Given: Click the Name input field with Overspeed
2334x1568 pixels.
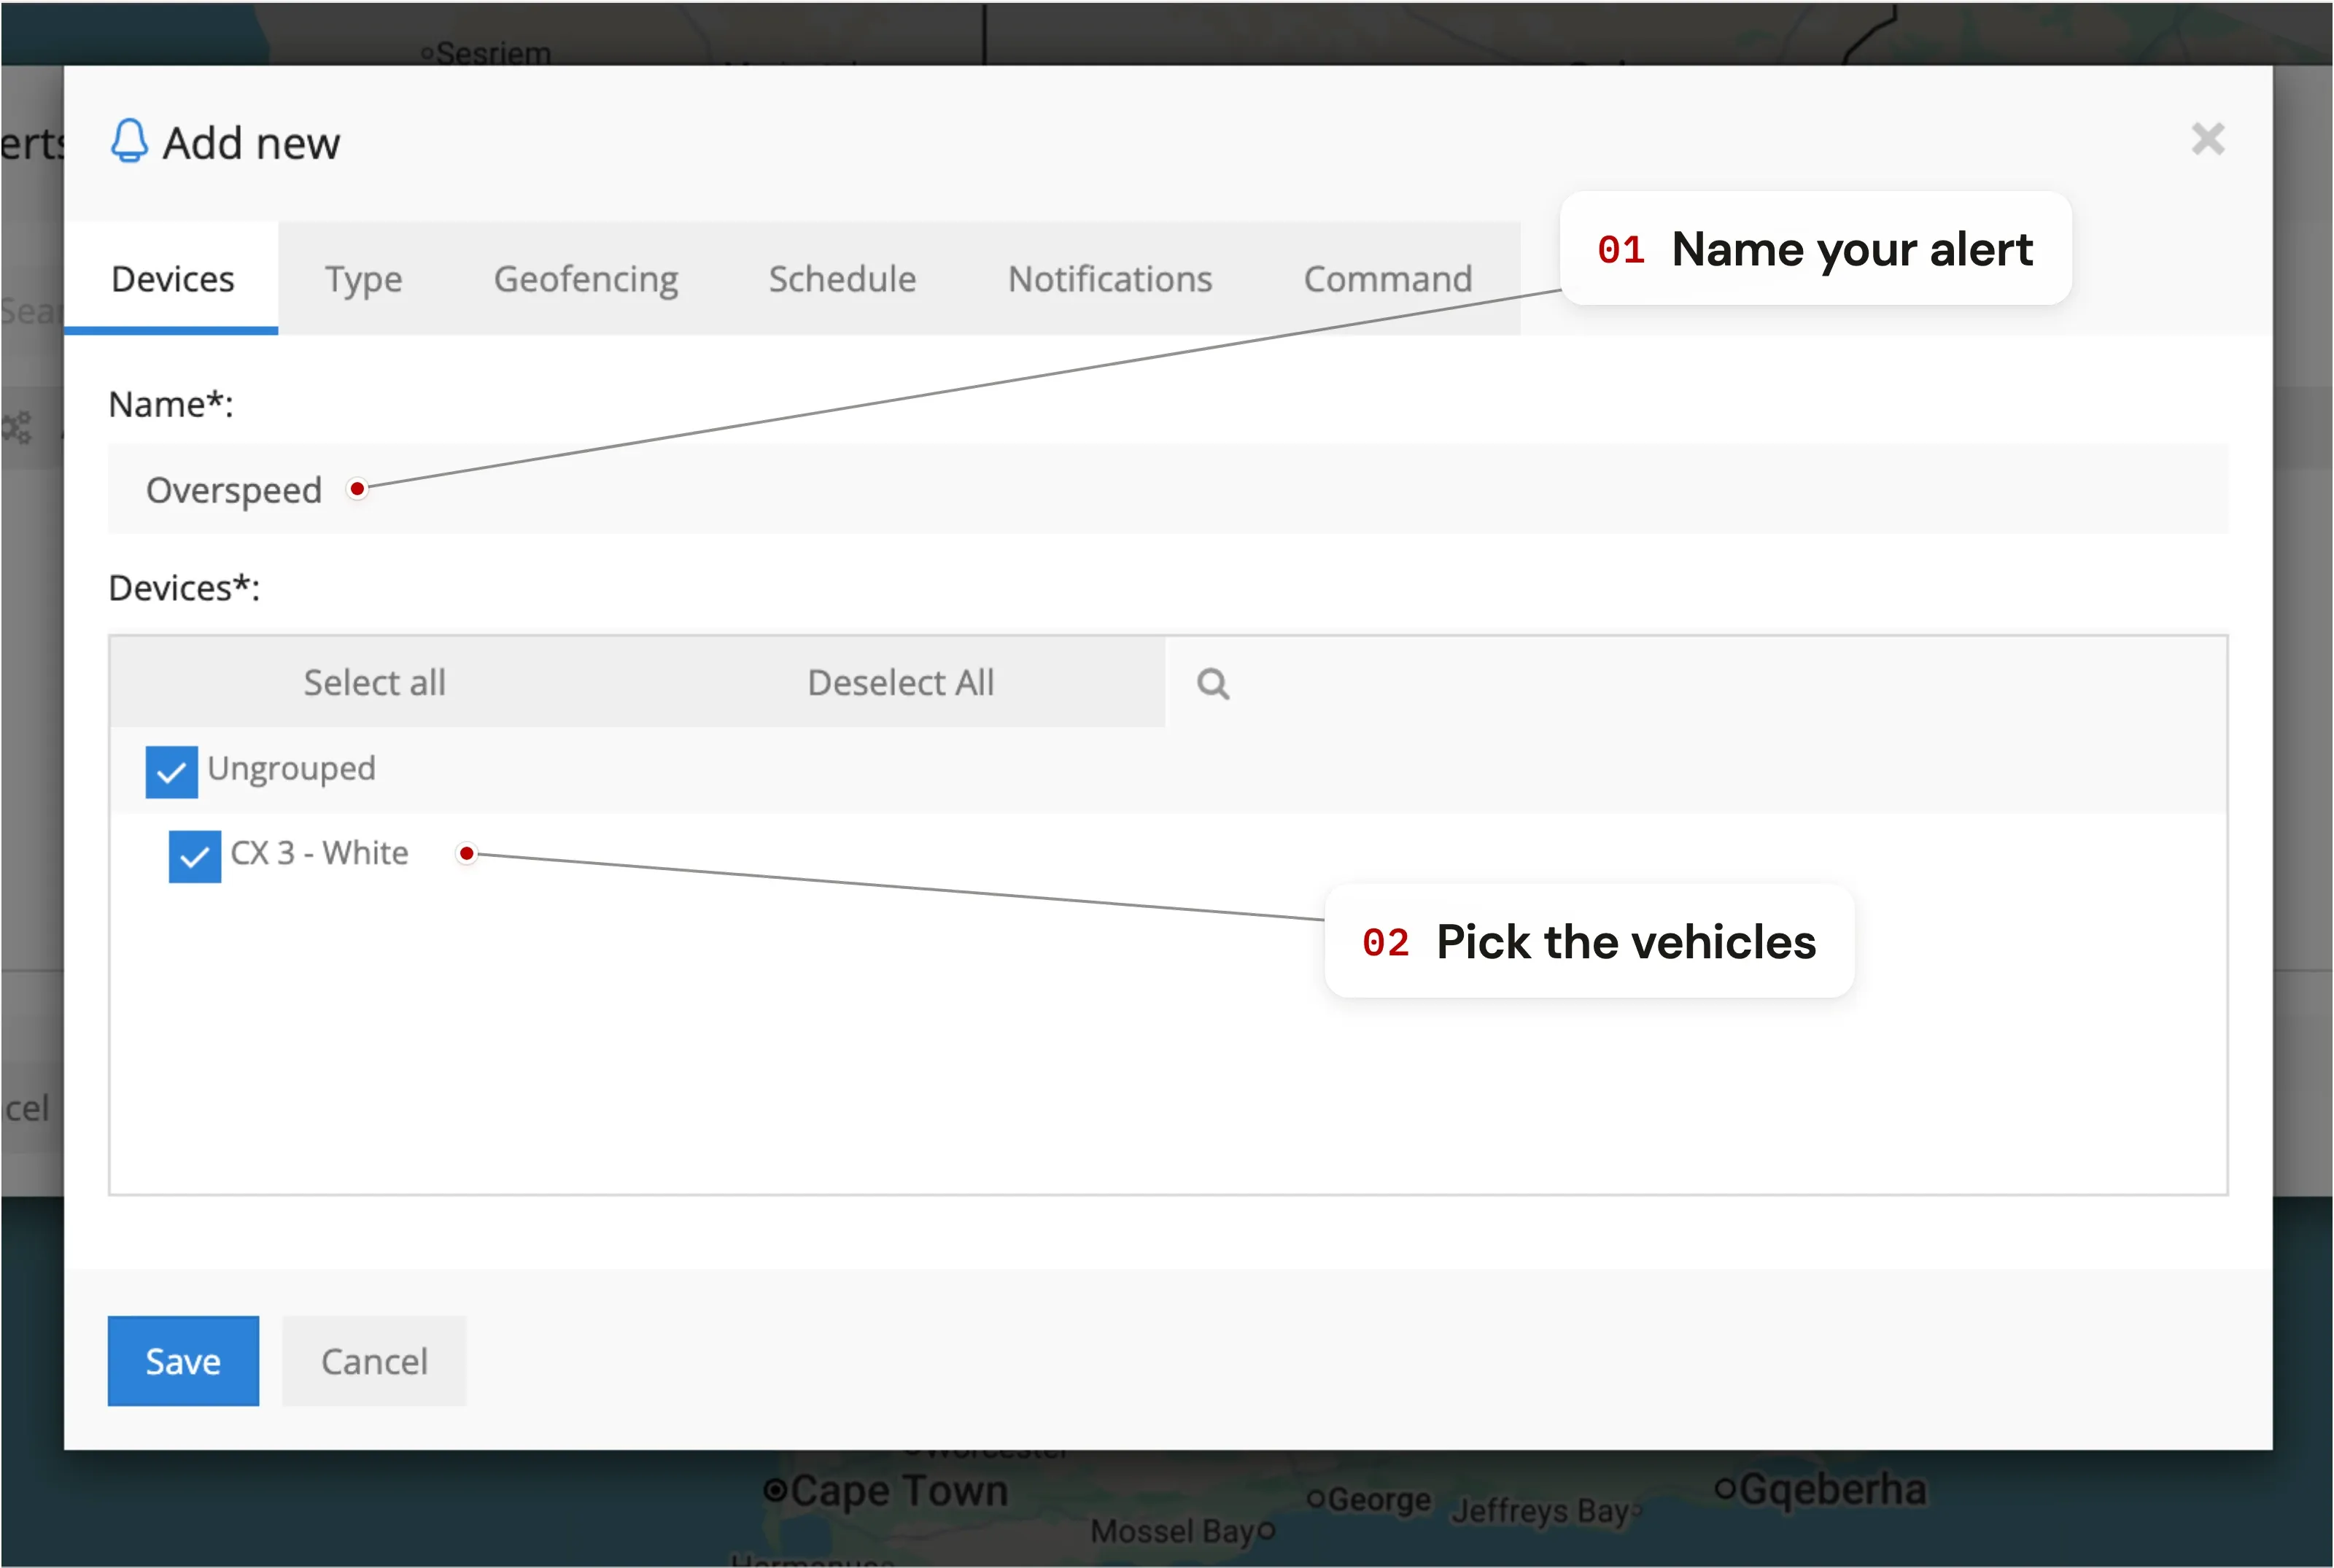Looking at the screenshot, I should point(1168,489).
